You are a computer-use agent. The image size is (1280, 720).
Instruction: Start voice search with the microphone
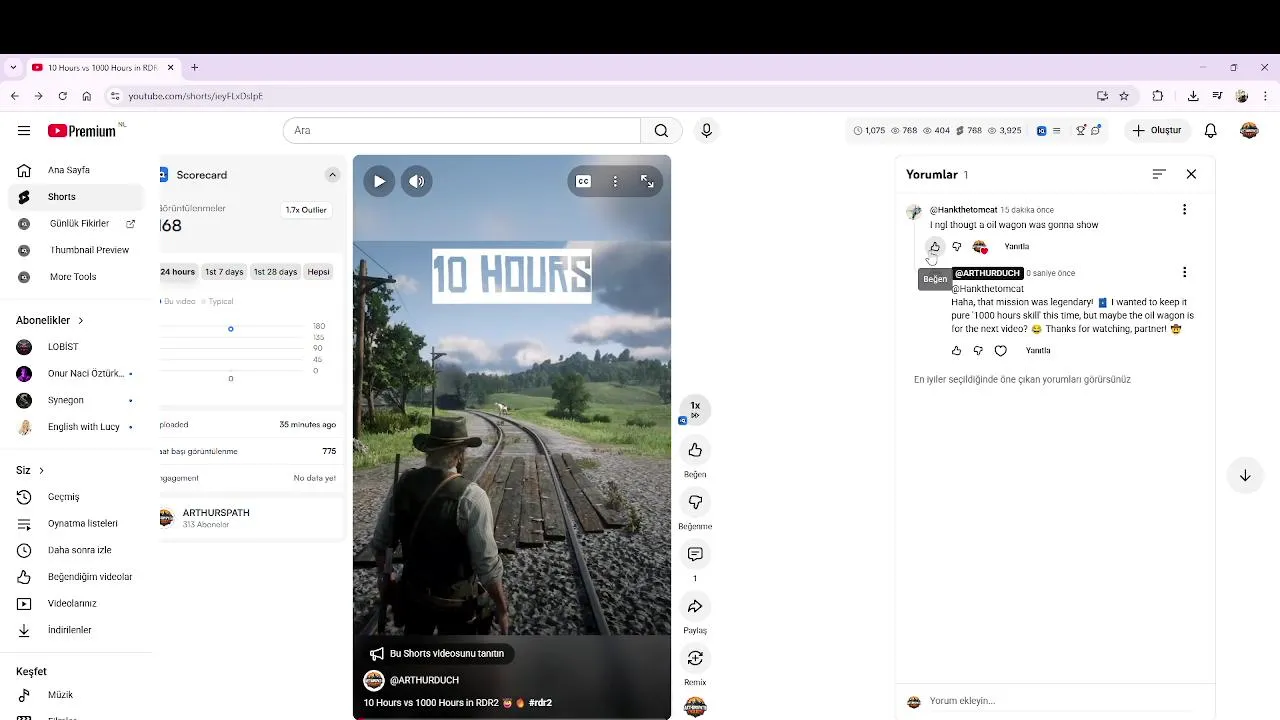(x=706, y=131)
